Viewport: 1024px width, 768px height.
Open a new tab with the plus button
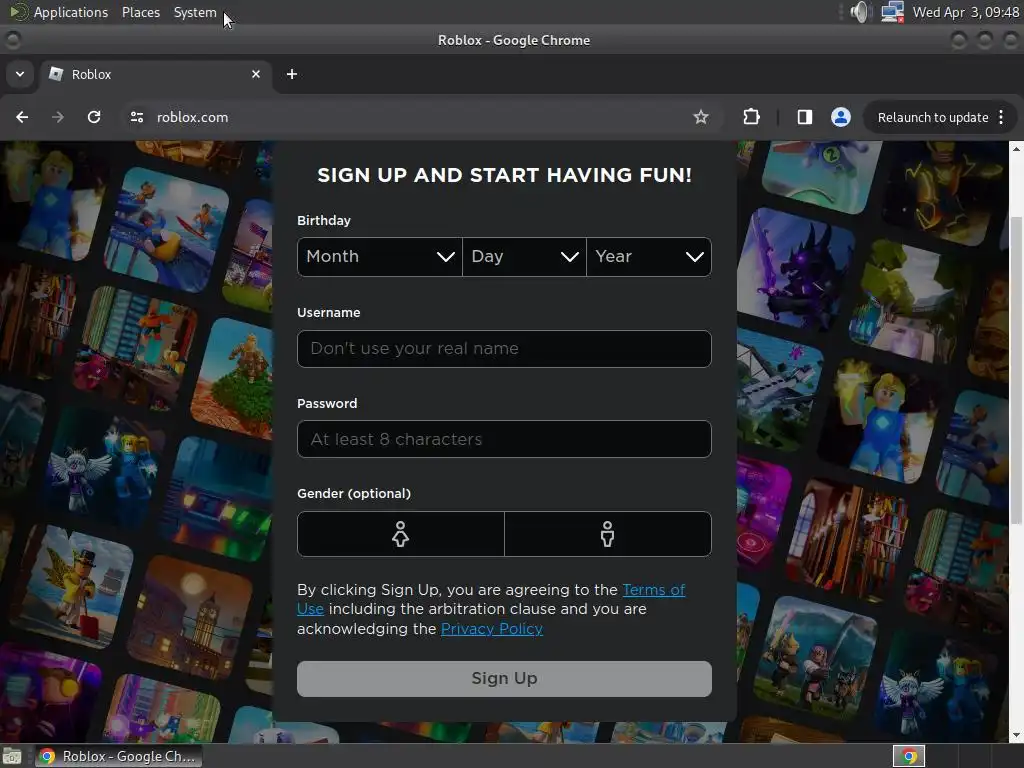pos(292,74)
